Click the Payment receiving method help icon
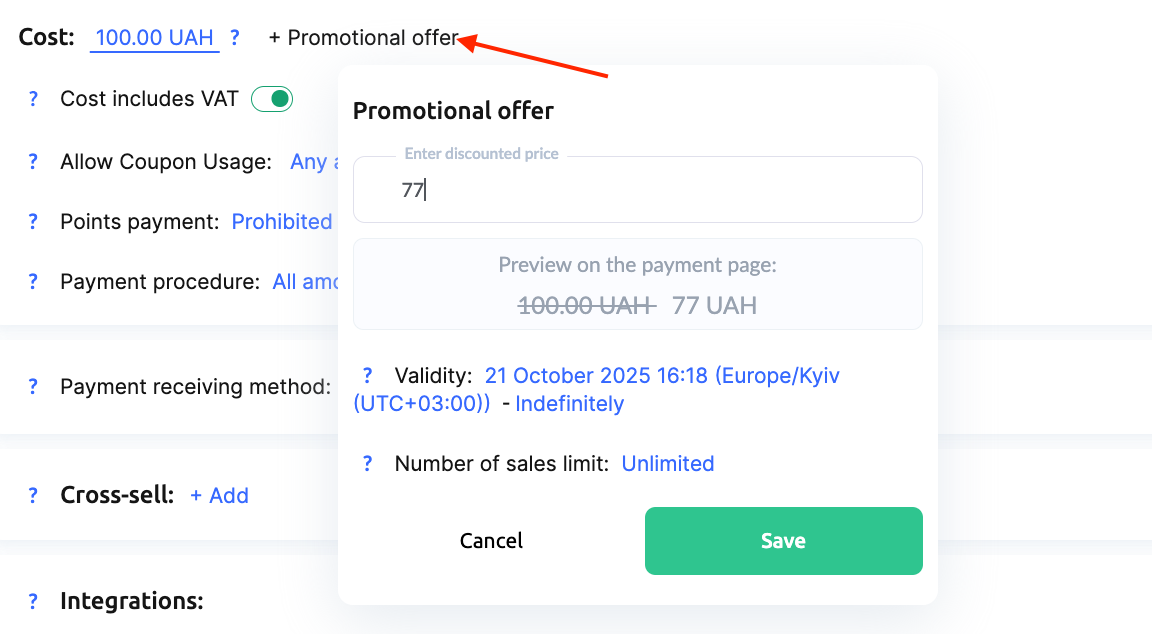Screen dimensions: 1152x634 (x=33, y=386)
